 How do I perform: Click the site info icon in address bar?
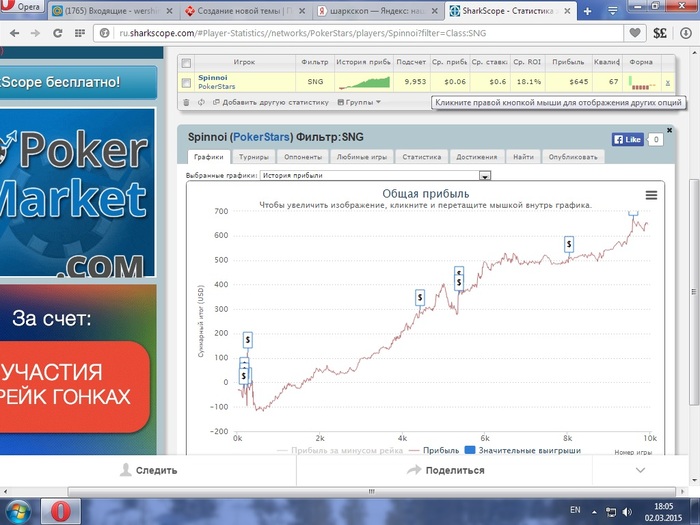coord(104,33)
